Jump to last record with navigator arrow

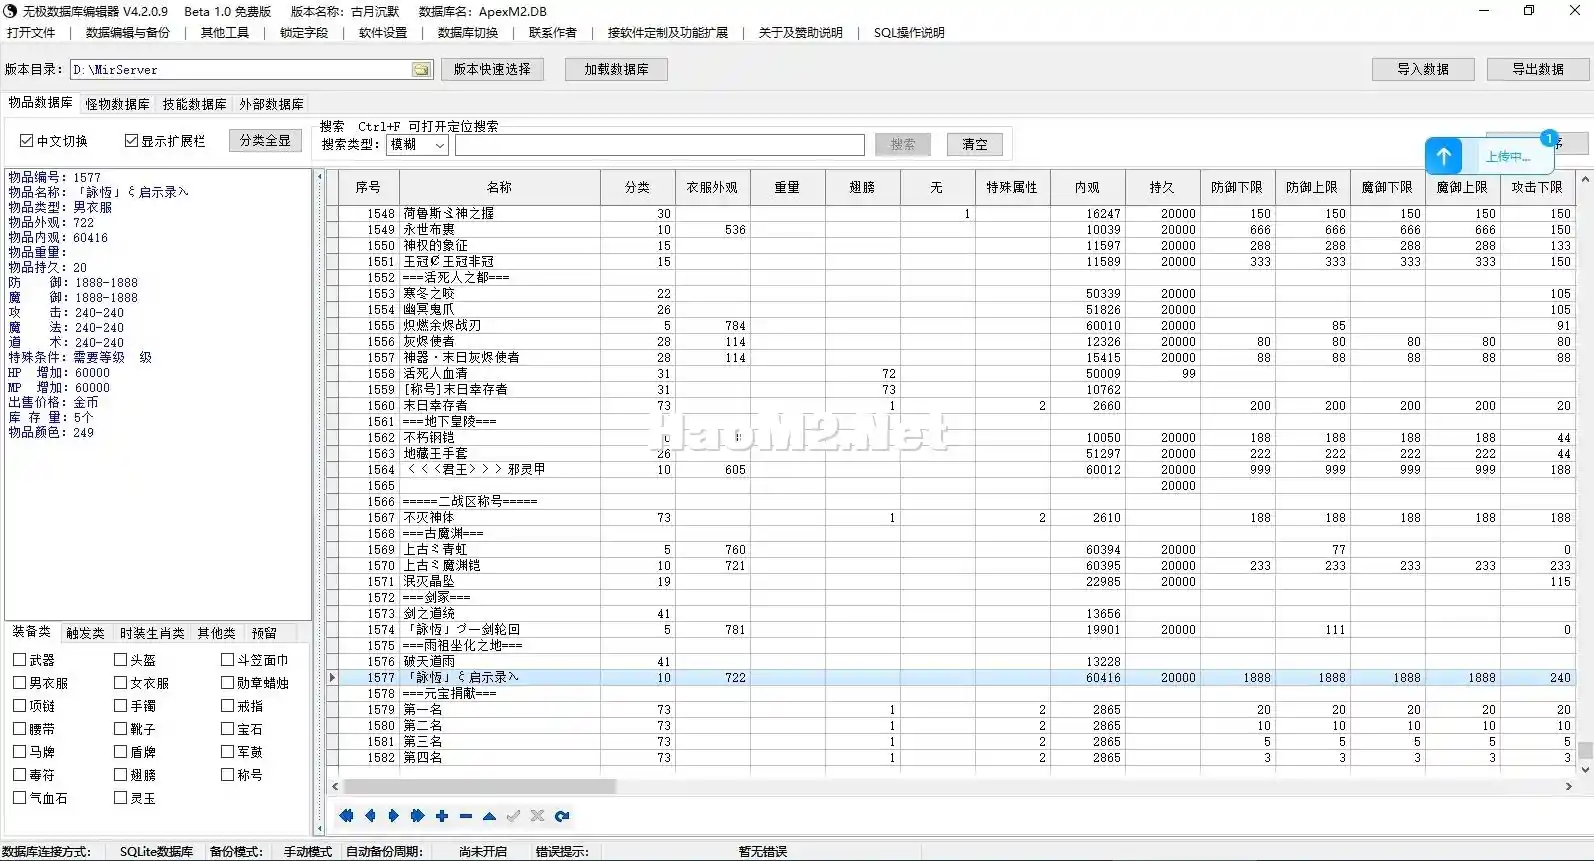(x=418, y=816)
